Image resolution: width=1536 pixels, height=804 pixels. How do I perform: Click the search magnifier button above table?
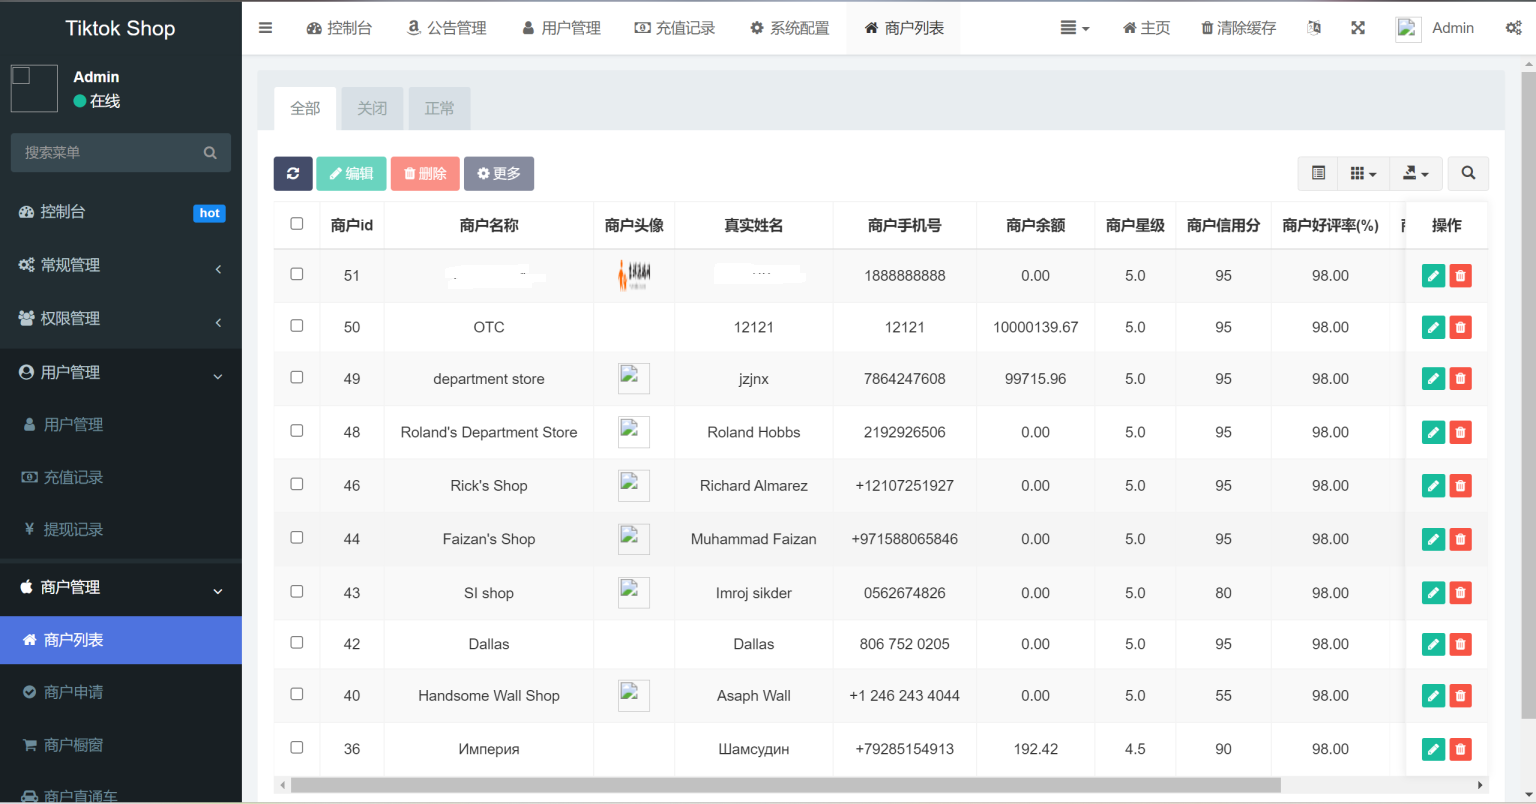coord(1467,174)
